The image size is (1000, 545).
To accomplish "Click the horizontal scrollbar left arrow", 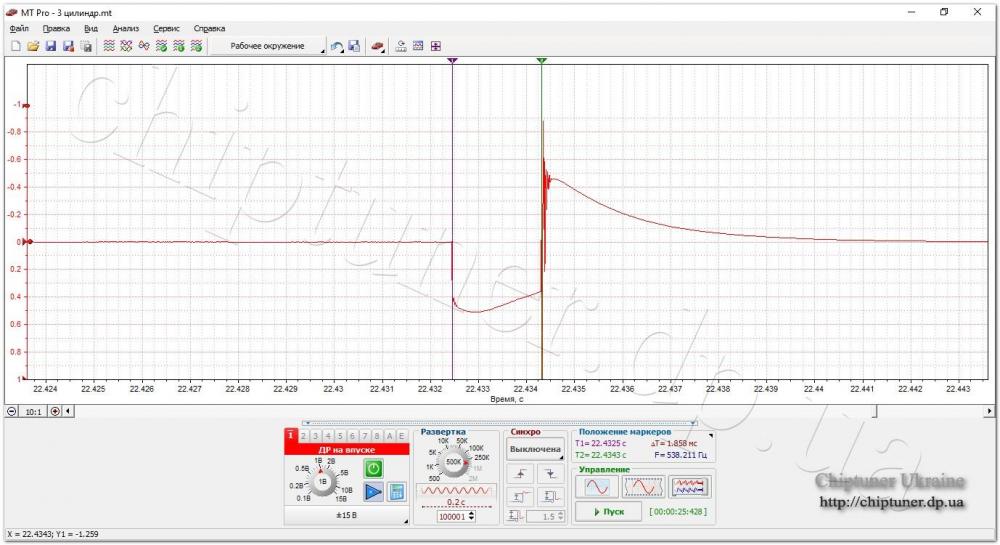I will click(x=68, y=412).
